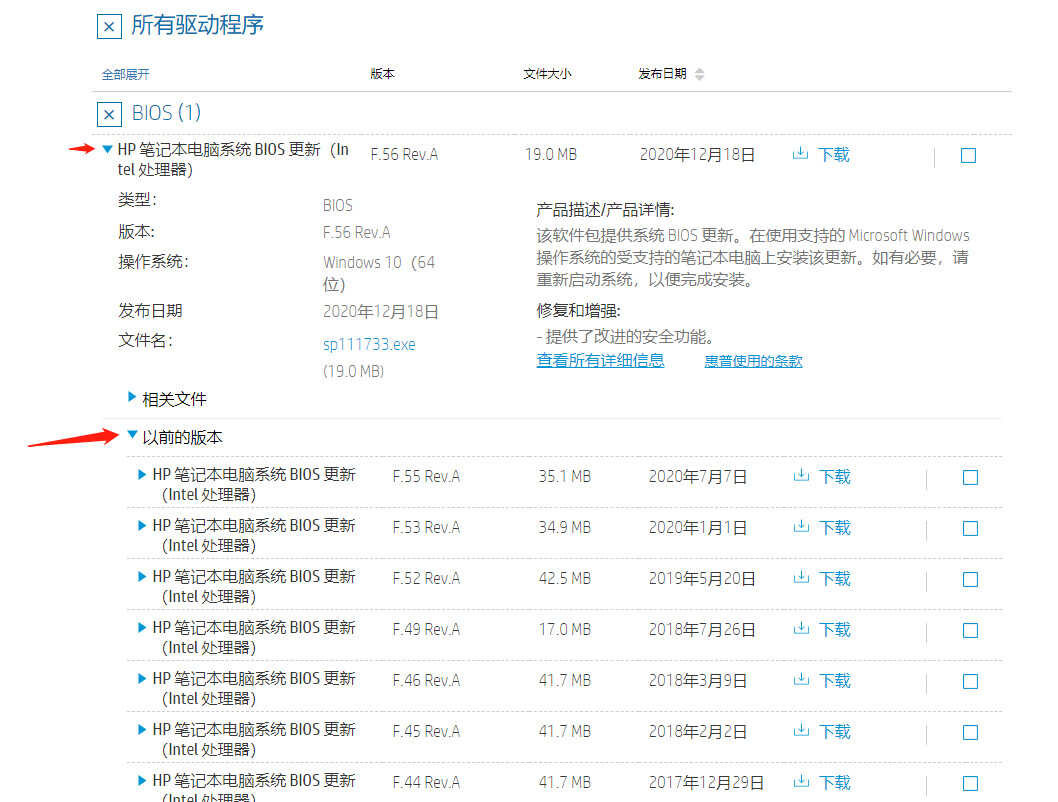Select the 2020年1月1日 date cell
Screen dimensions: 1058x802
click(x=698, y=527)
